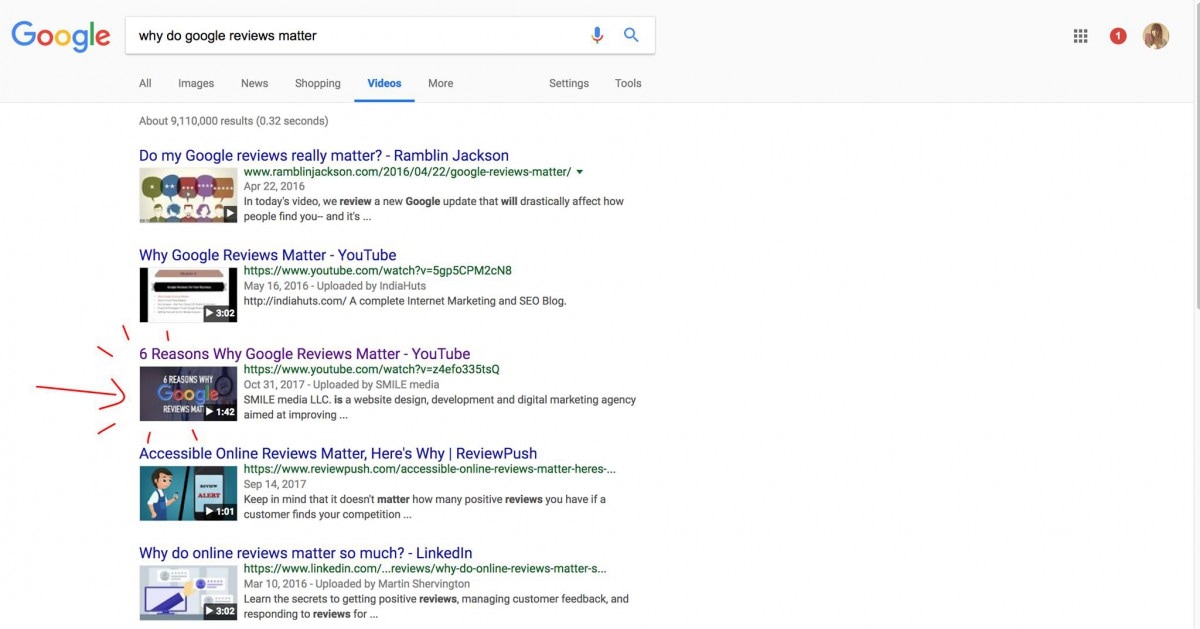Click the youtube.com/watch?v=z4efo335tsQ URL

(372, 369)
